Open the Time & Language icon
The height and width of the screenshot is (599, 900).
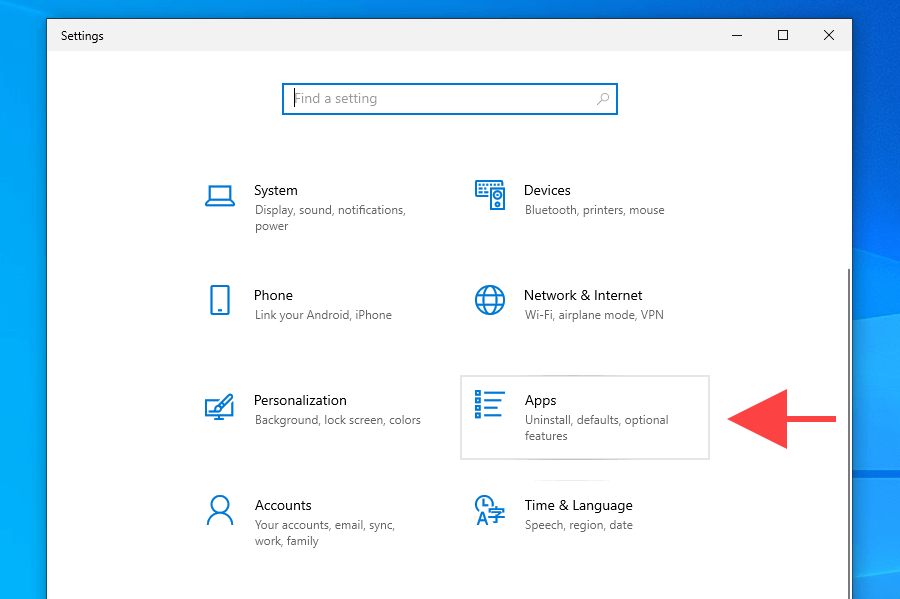(490, 511)
